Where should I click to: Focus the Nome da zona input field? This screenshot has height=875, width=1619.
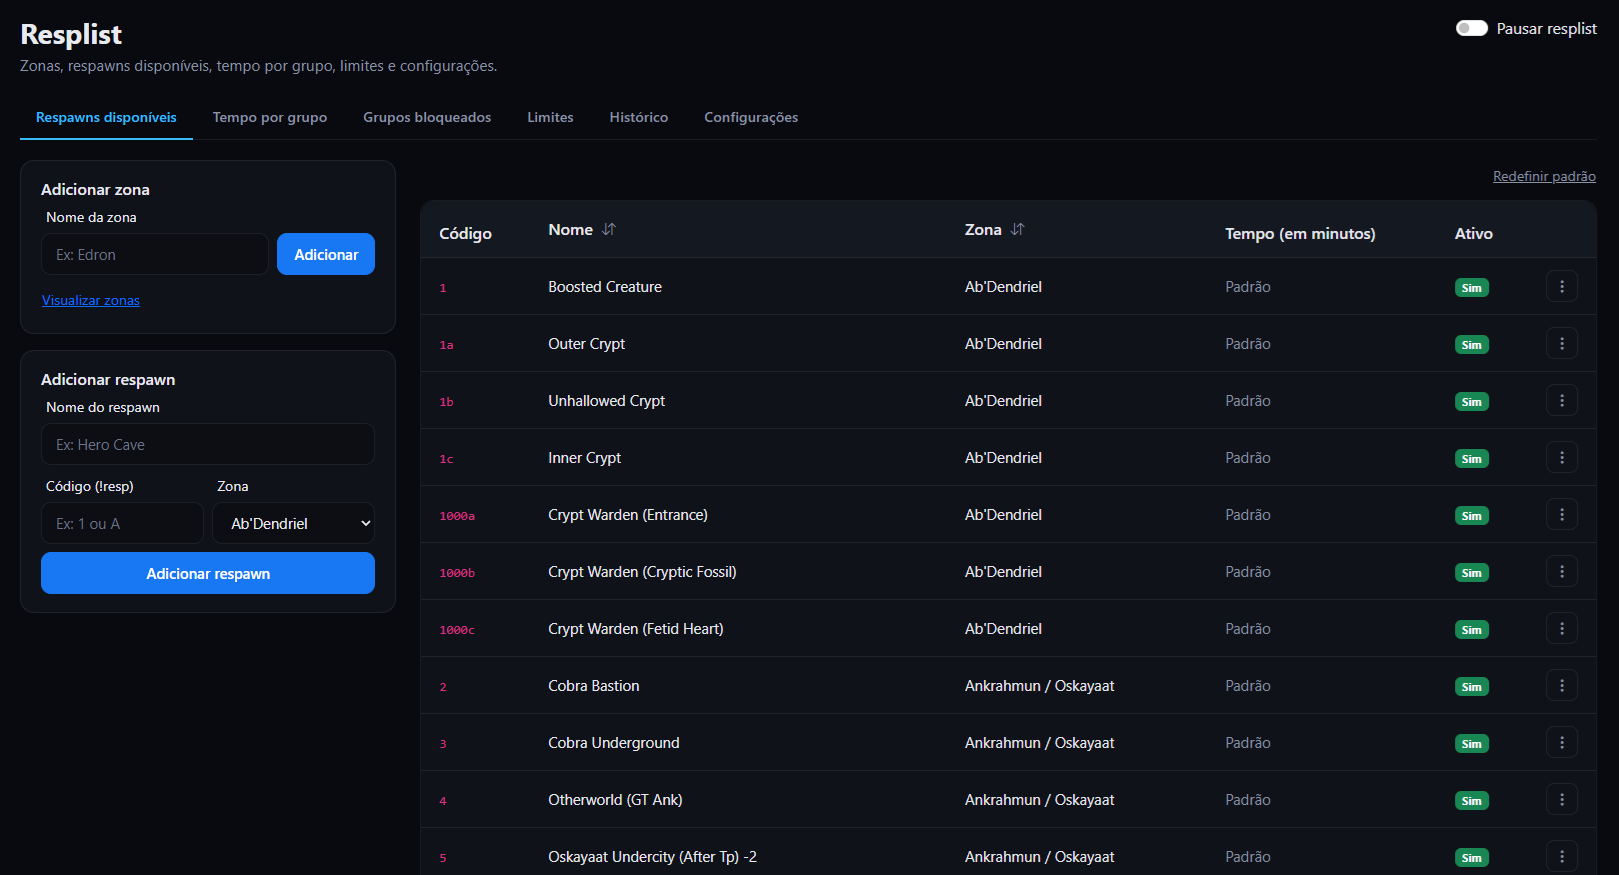[x=155, y=254]
